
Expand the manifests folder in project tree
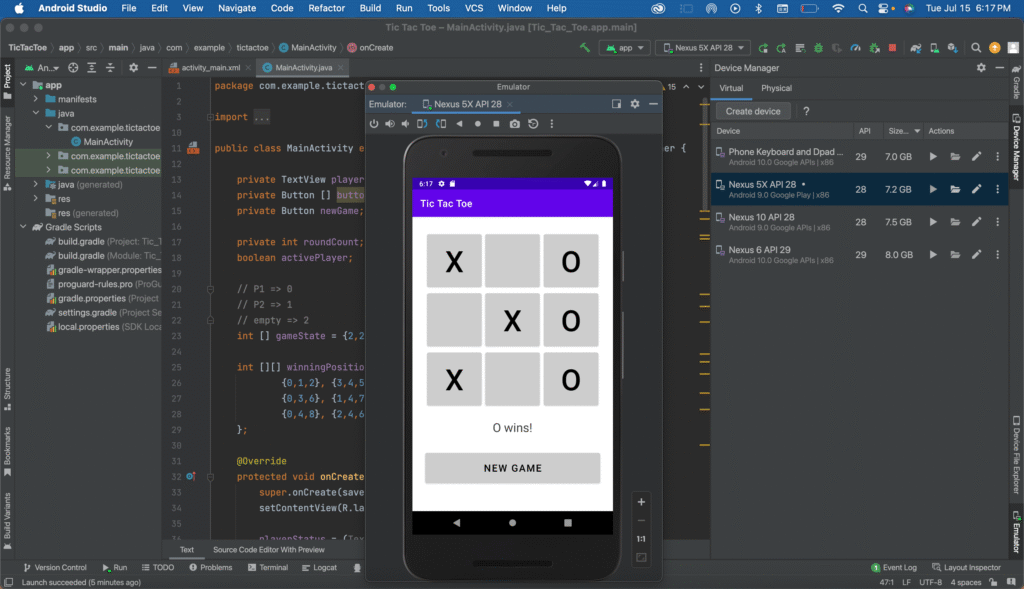[x=37, y=100]
